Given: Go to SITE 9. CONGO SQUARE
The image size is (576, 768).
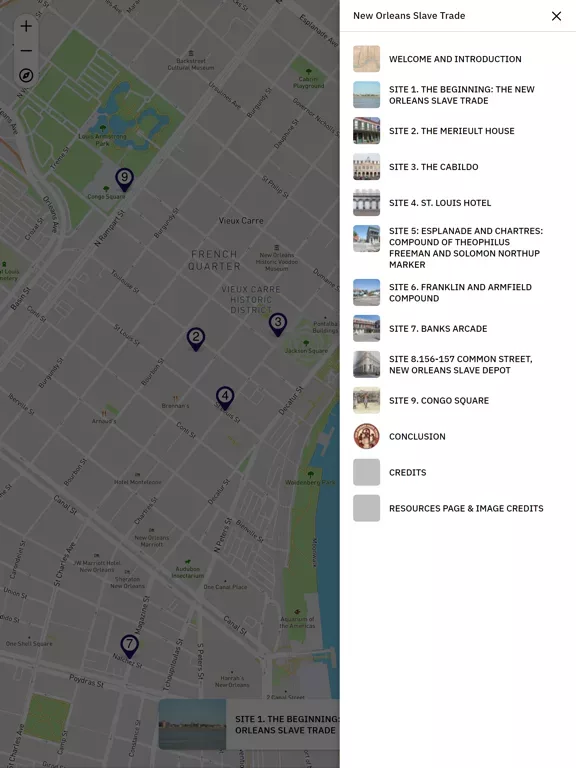Looking at the screenshot, I should coord(439,401).
